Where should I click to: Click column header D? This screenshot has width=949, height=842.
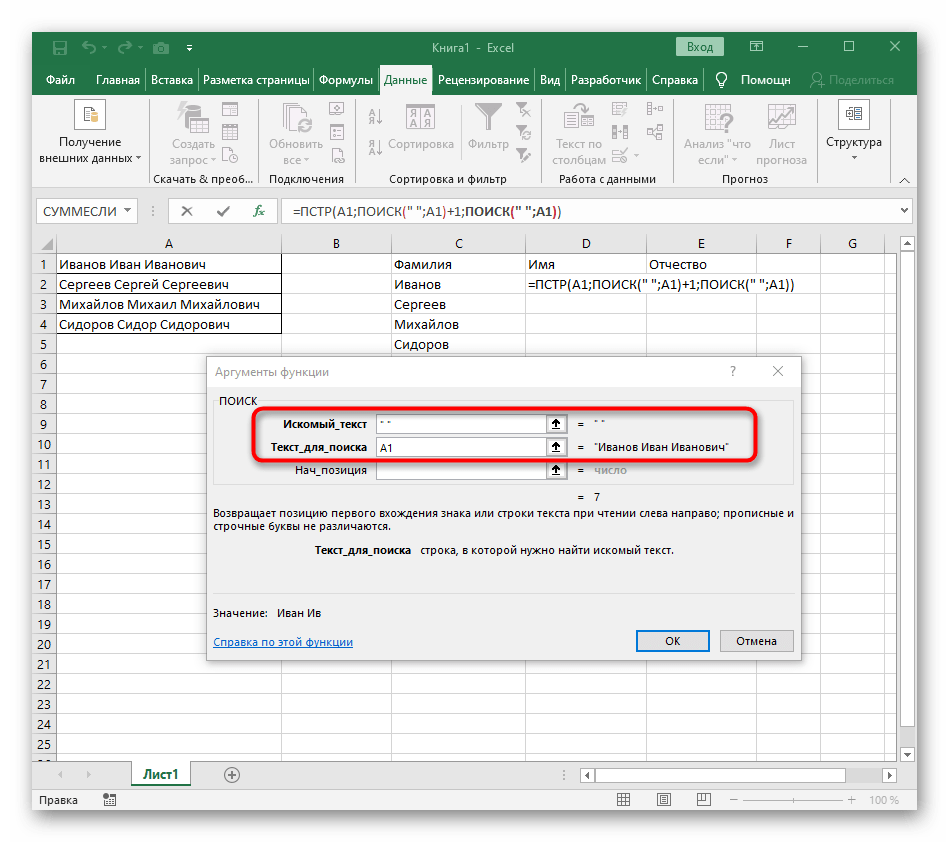click(x=586, y=244)
